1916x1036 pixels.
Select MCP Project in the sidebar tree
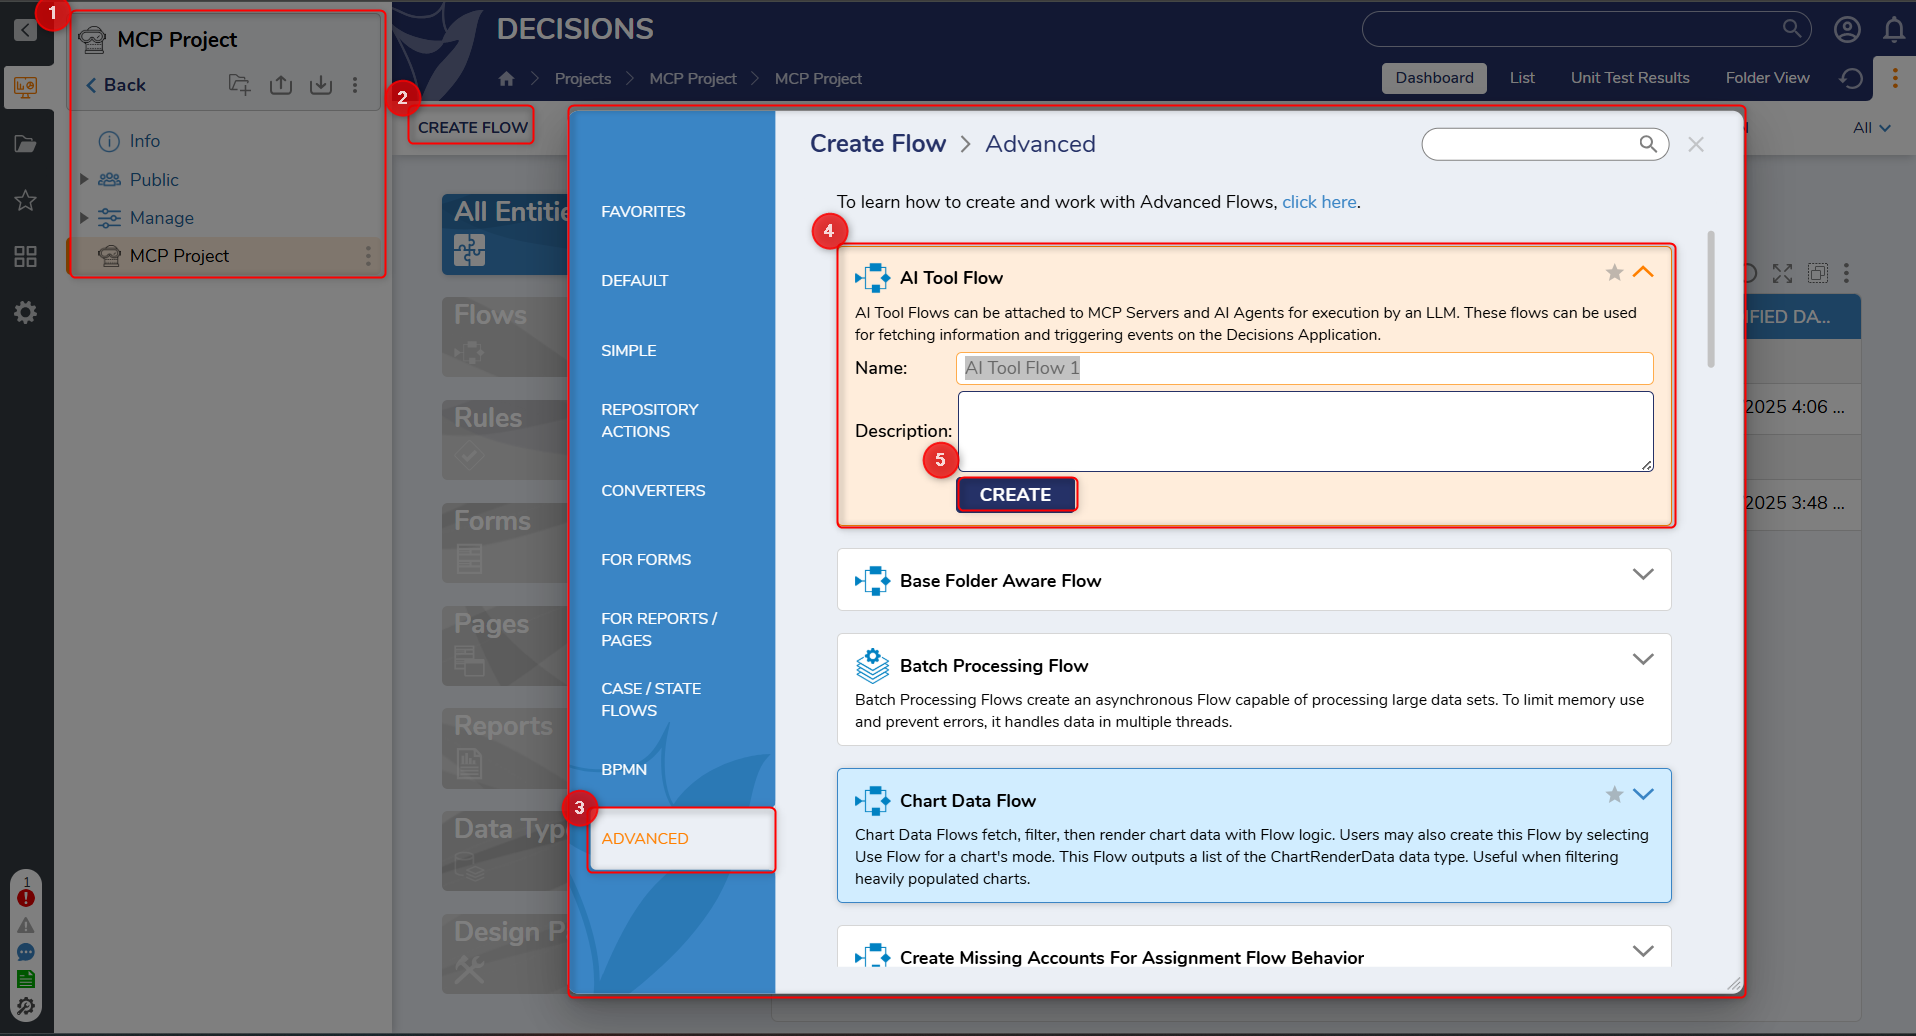179,256
